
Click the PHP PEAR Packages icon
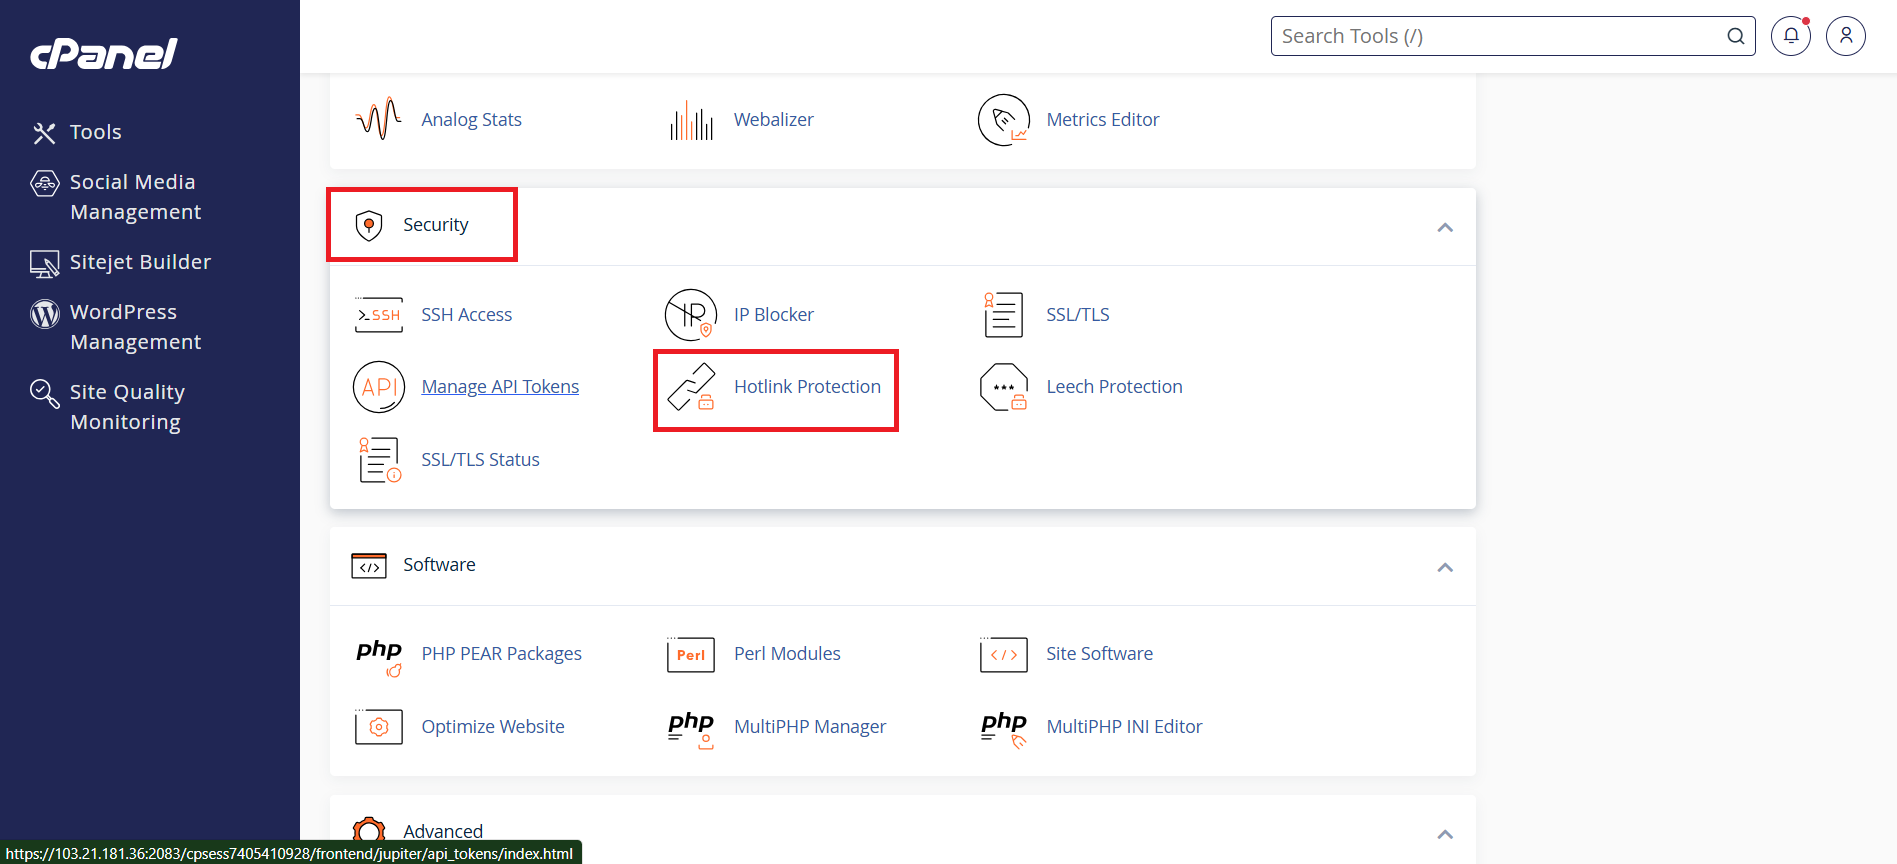(379, 657)
